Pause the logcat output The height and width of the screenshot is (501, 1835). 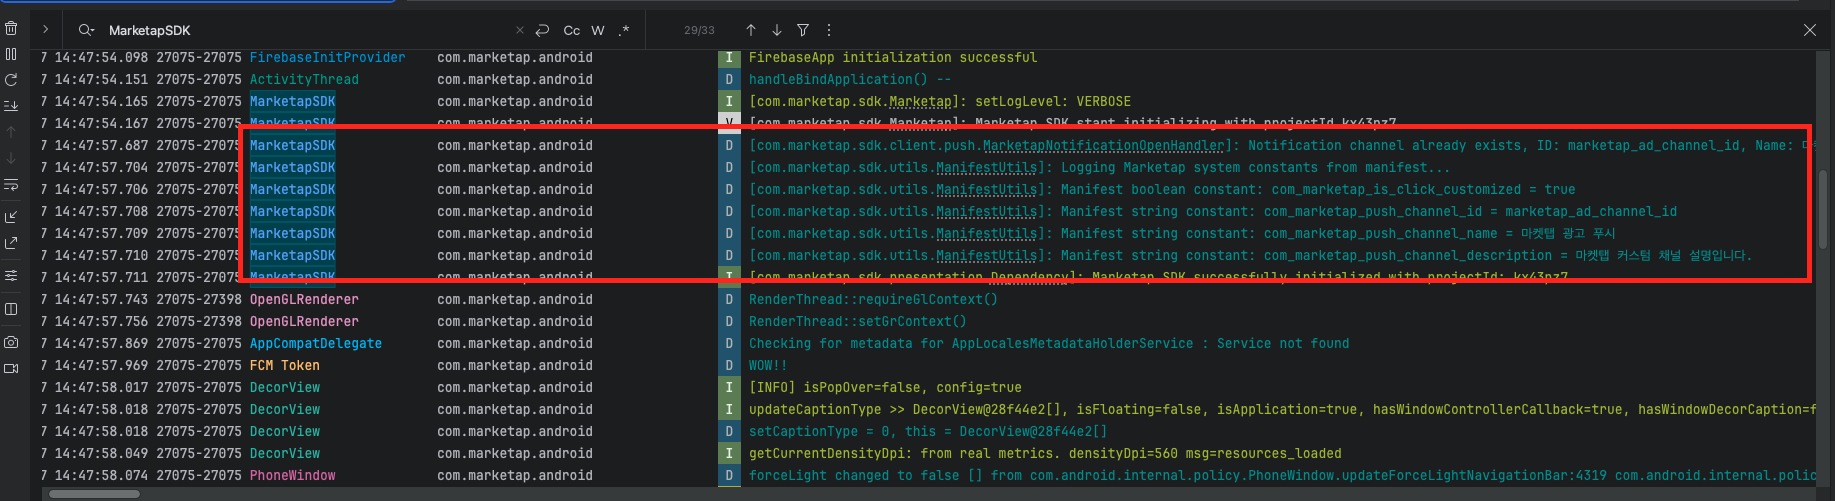click(11, 54)
